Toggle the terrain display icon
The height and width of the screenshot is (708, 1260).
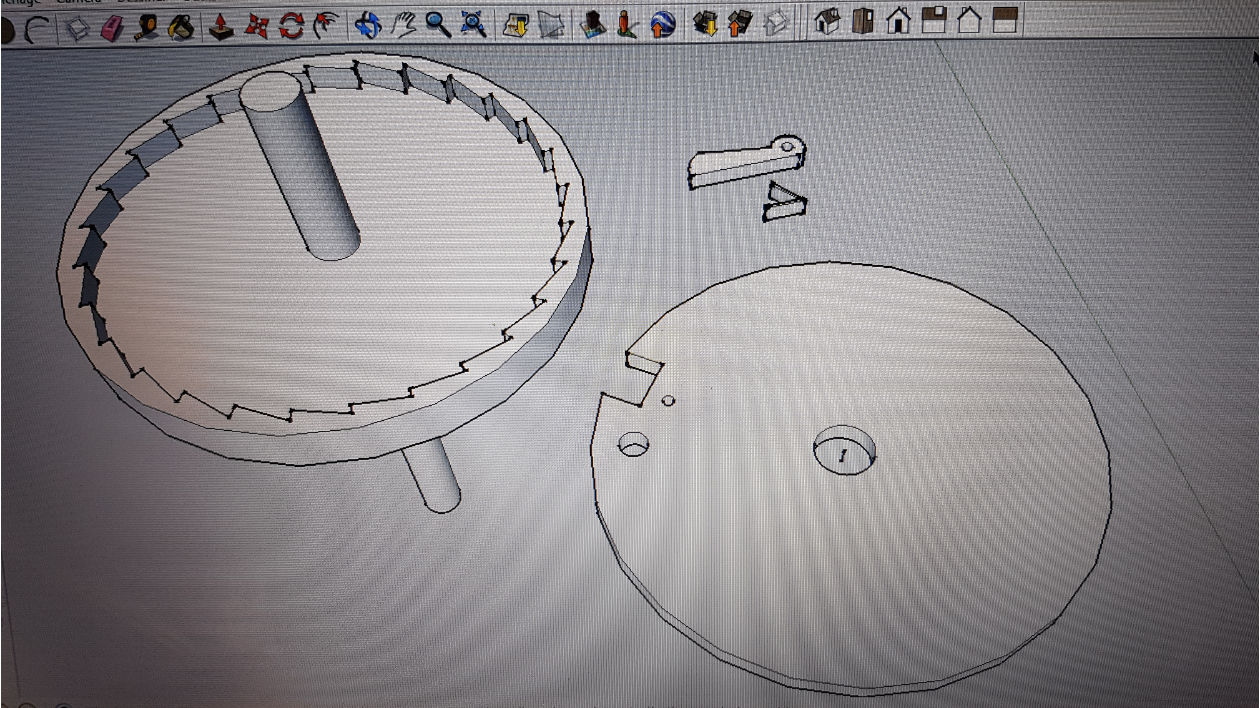(x=550, y=23)
